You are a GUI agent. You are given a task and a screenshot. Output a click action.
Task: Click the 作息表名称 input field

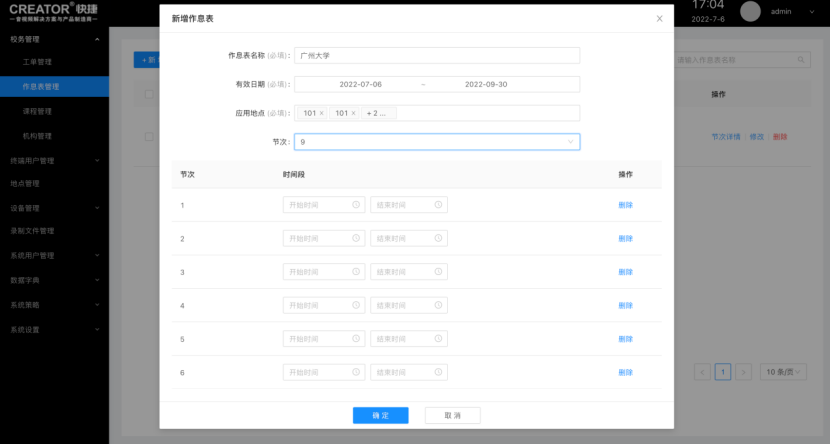click(x=437, y=56)
